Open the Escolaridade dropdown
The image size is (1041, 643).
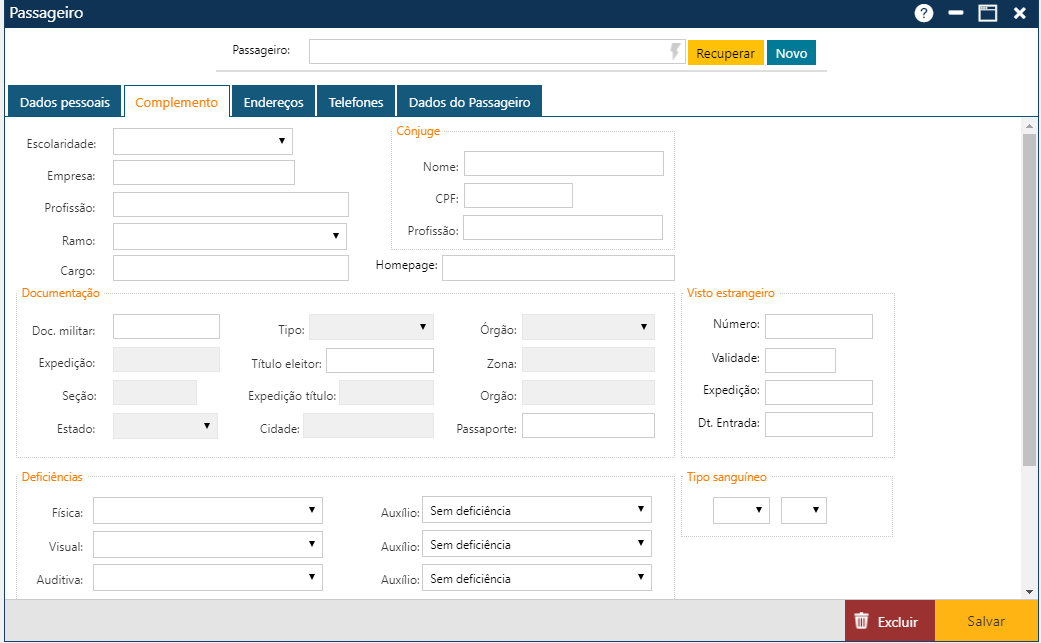(x=203, y=142)
